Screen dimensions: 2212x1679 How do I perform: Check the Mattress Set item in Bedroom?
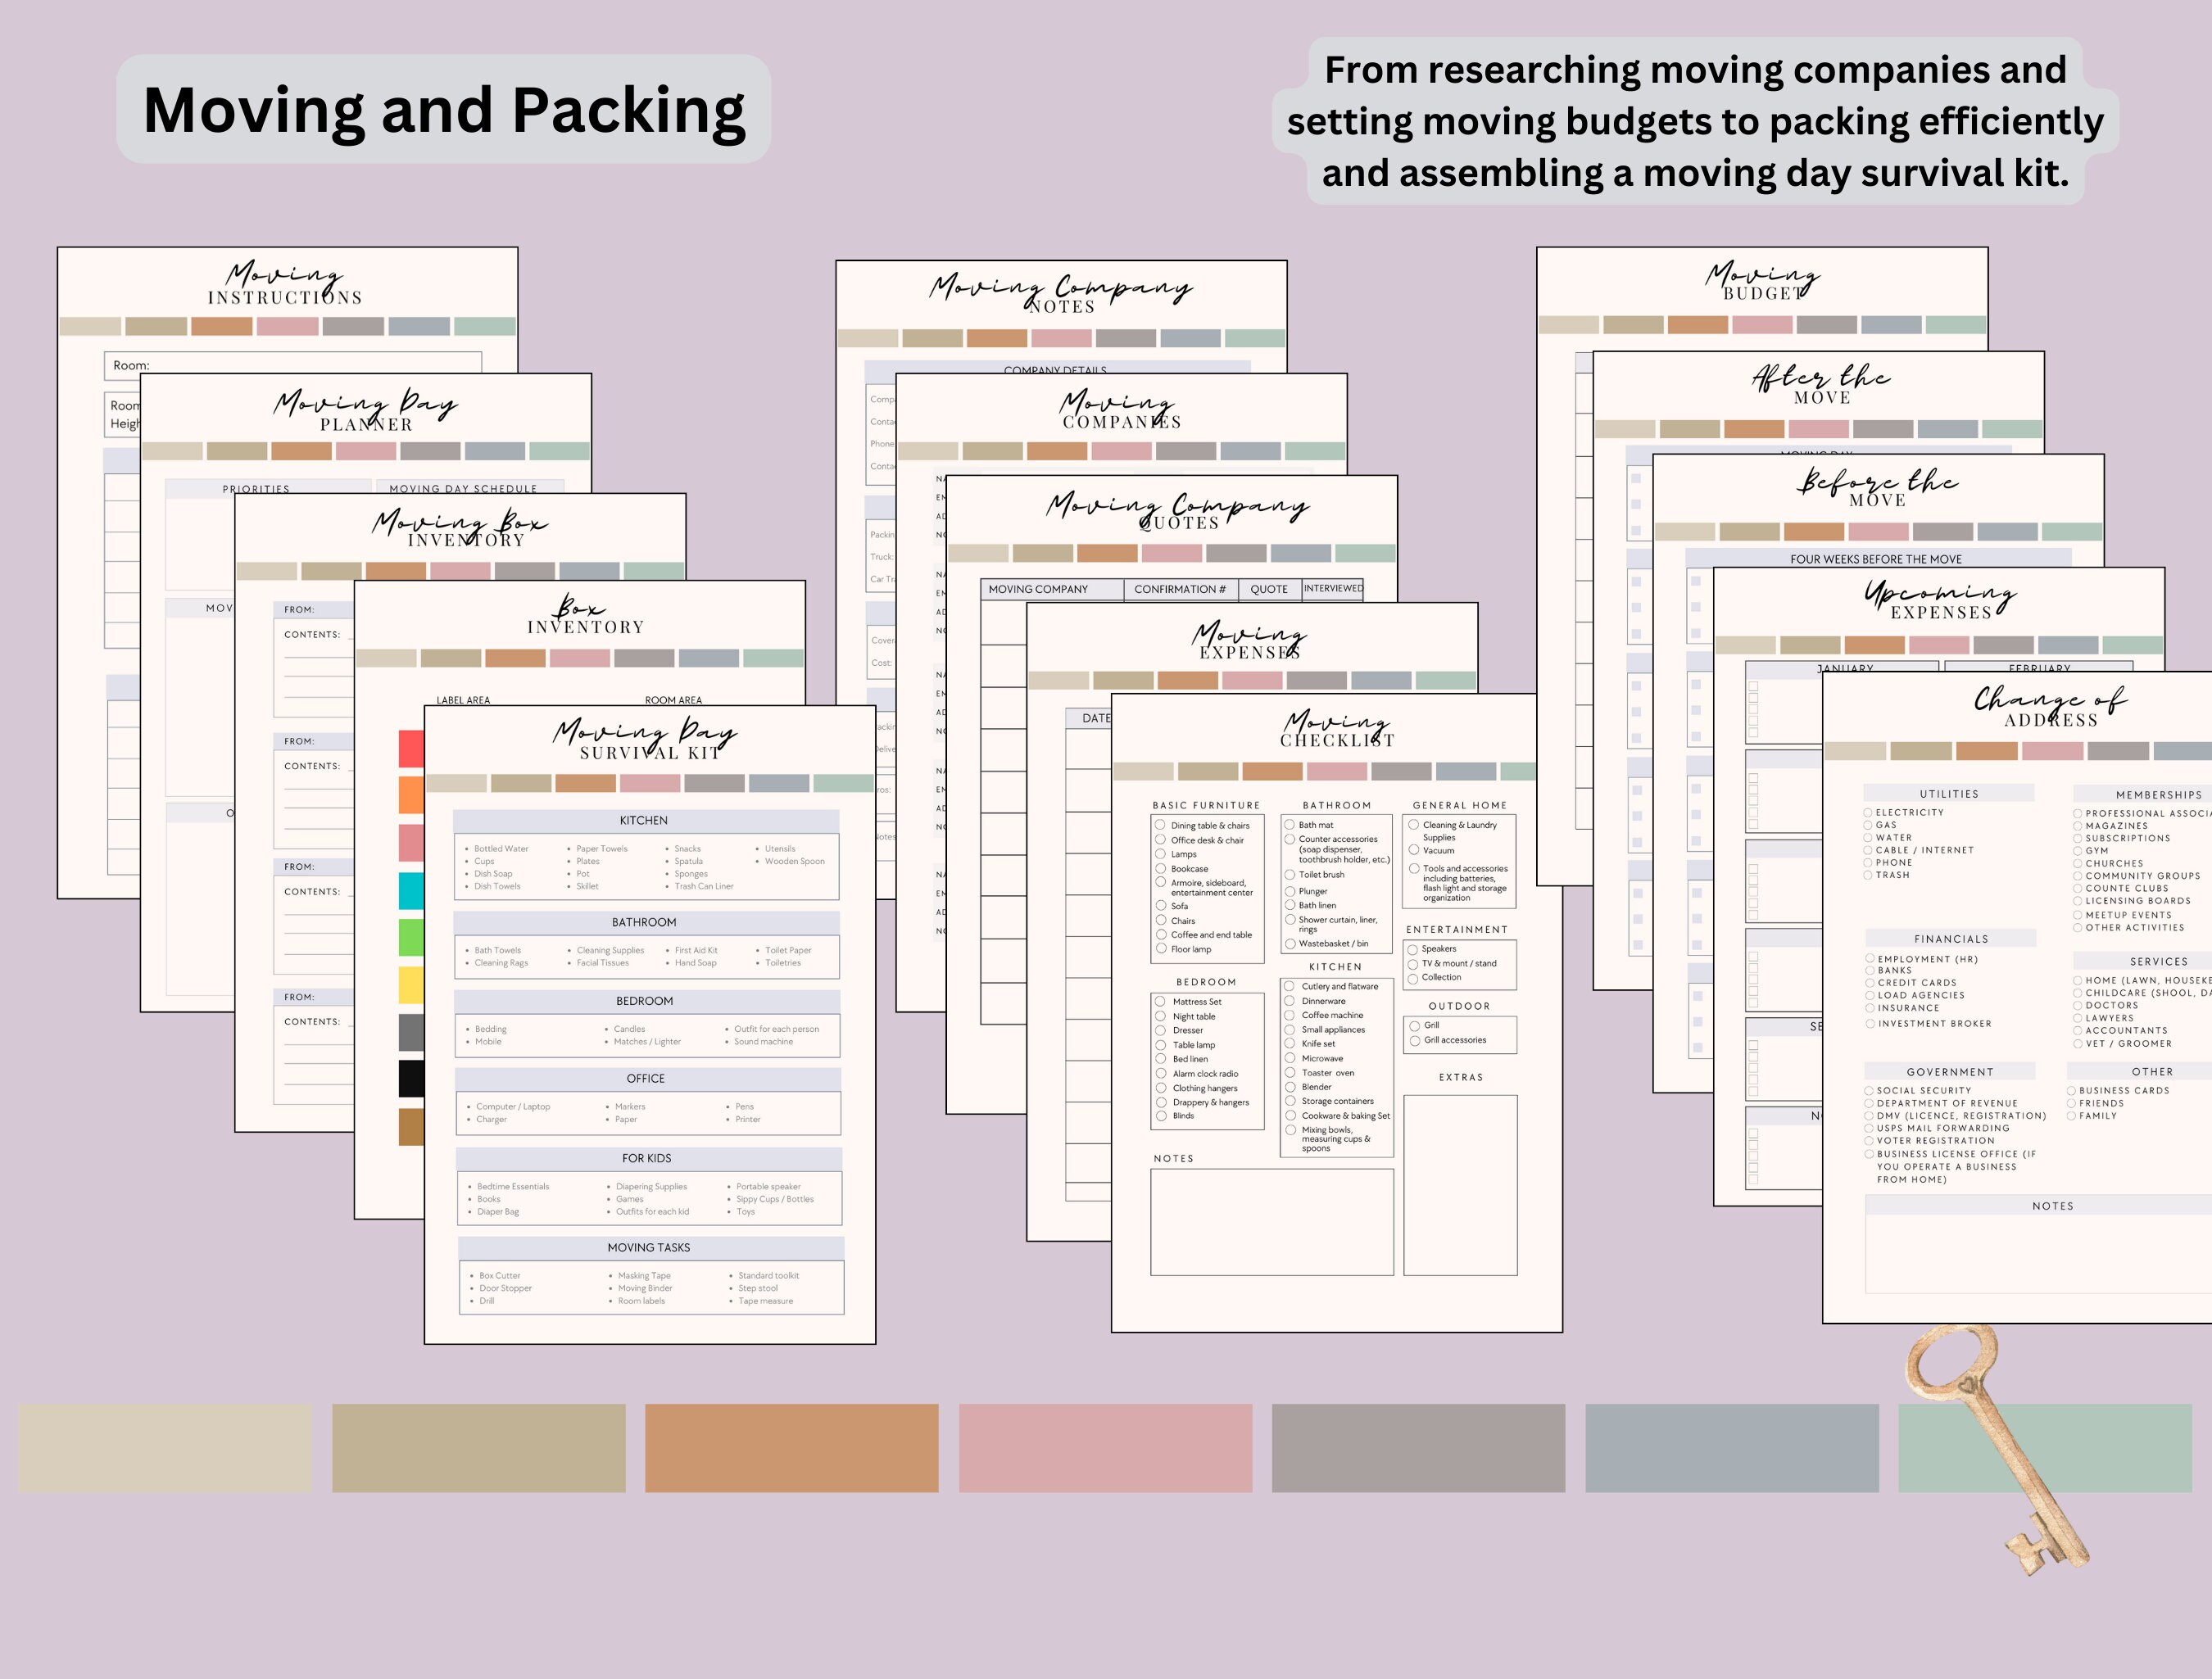[1161, 1001]
